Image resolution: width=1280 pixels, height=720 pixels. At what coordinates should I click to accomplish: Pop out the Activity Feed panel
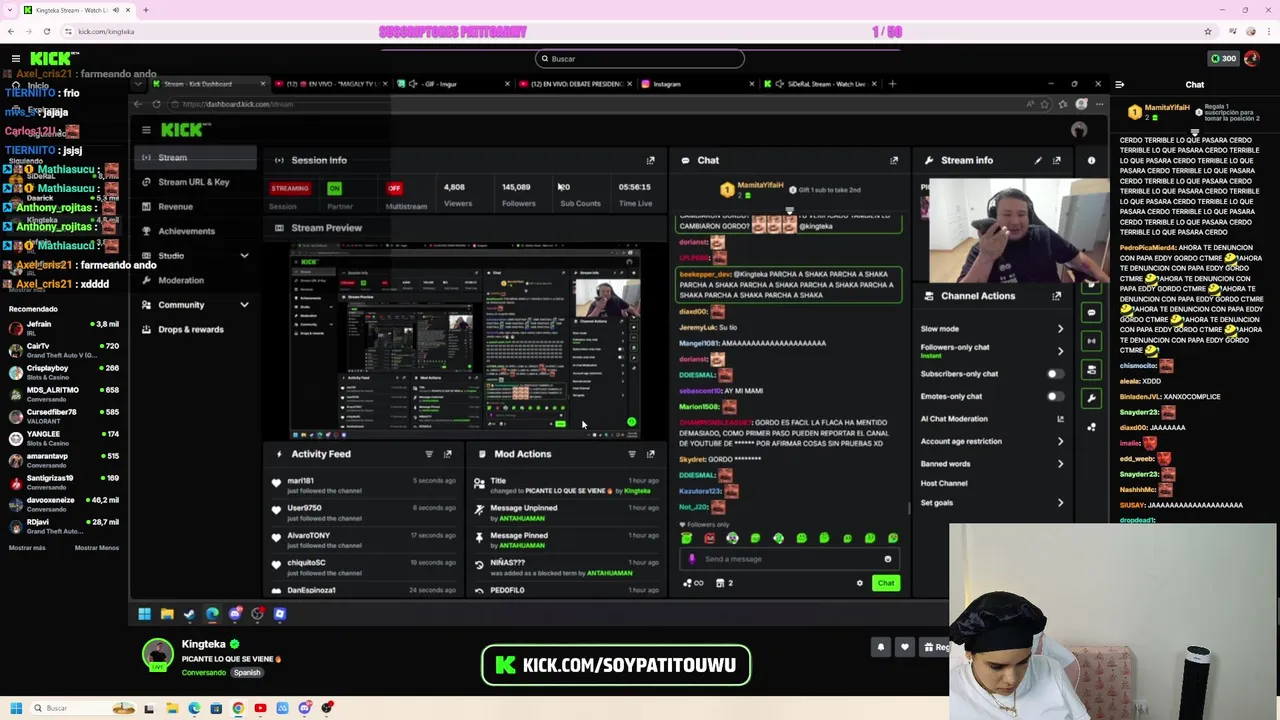click(x=448, y=454)
